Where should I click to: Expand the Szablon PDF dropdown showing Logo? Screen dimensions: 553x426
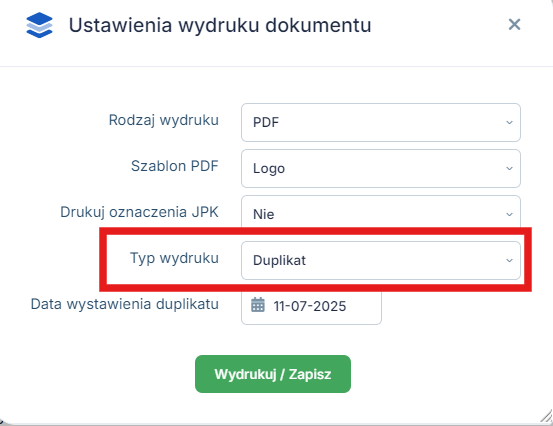click(x=381, y=168)
